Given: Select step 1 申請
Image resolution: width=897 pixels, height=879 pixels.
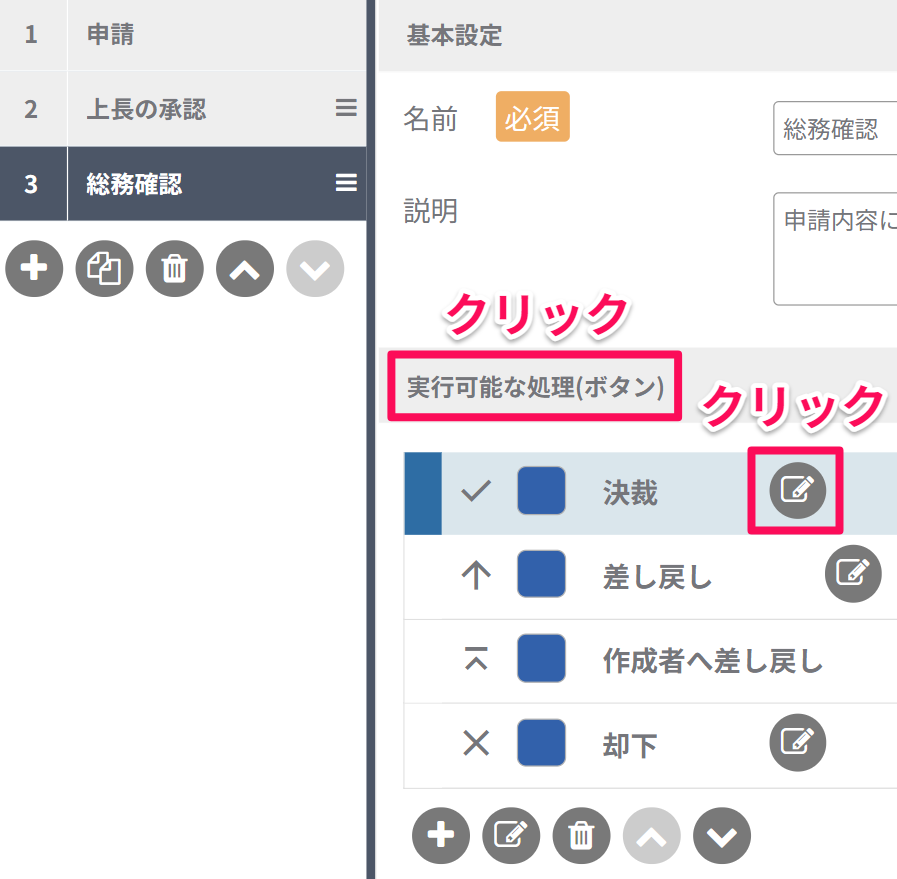Looking at the screenshot, I should coord(183,34).
